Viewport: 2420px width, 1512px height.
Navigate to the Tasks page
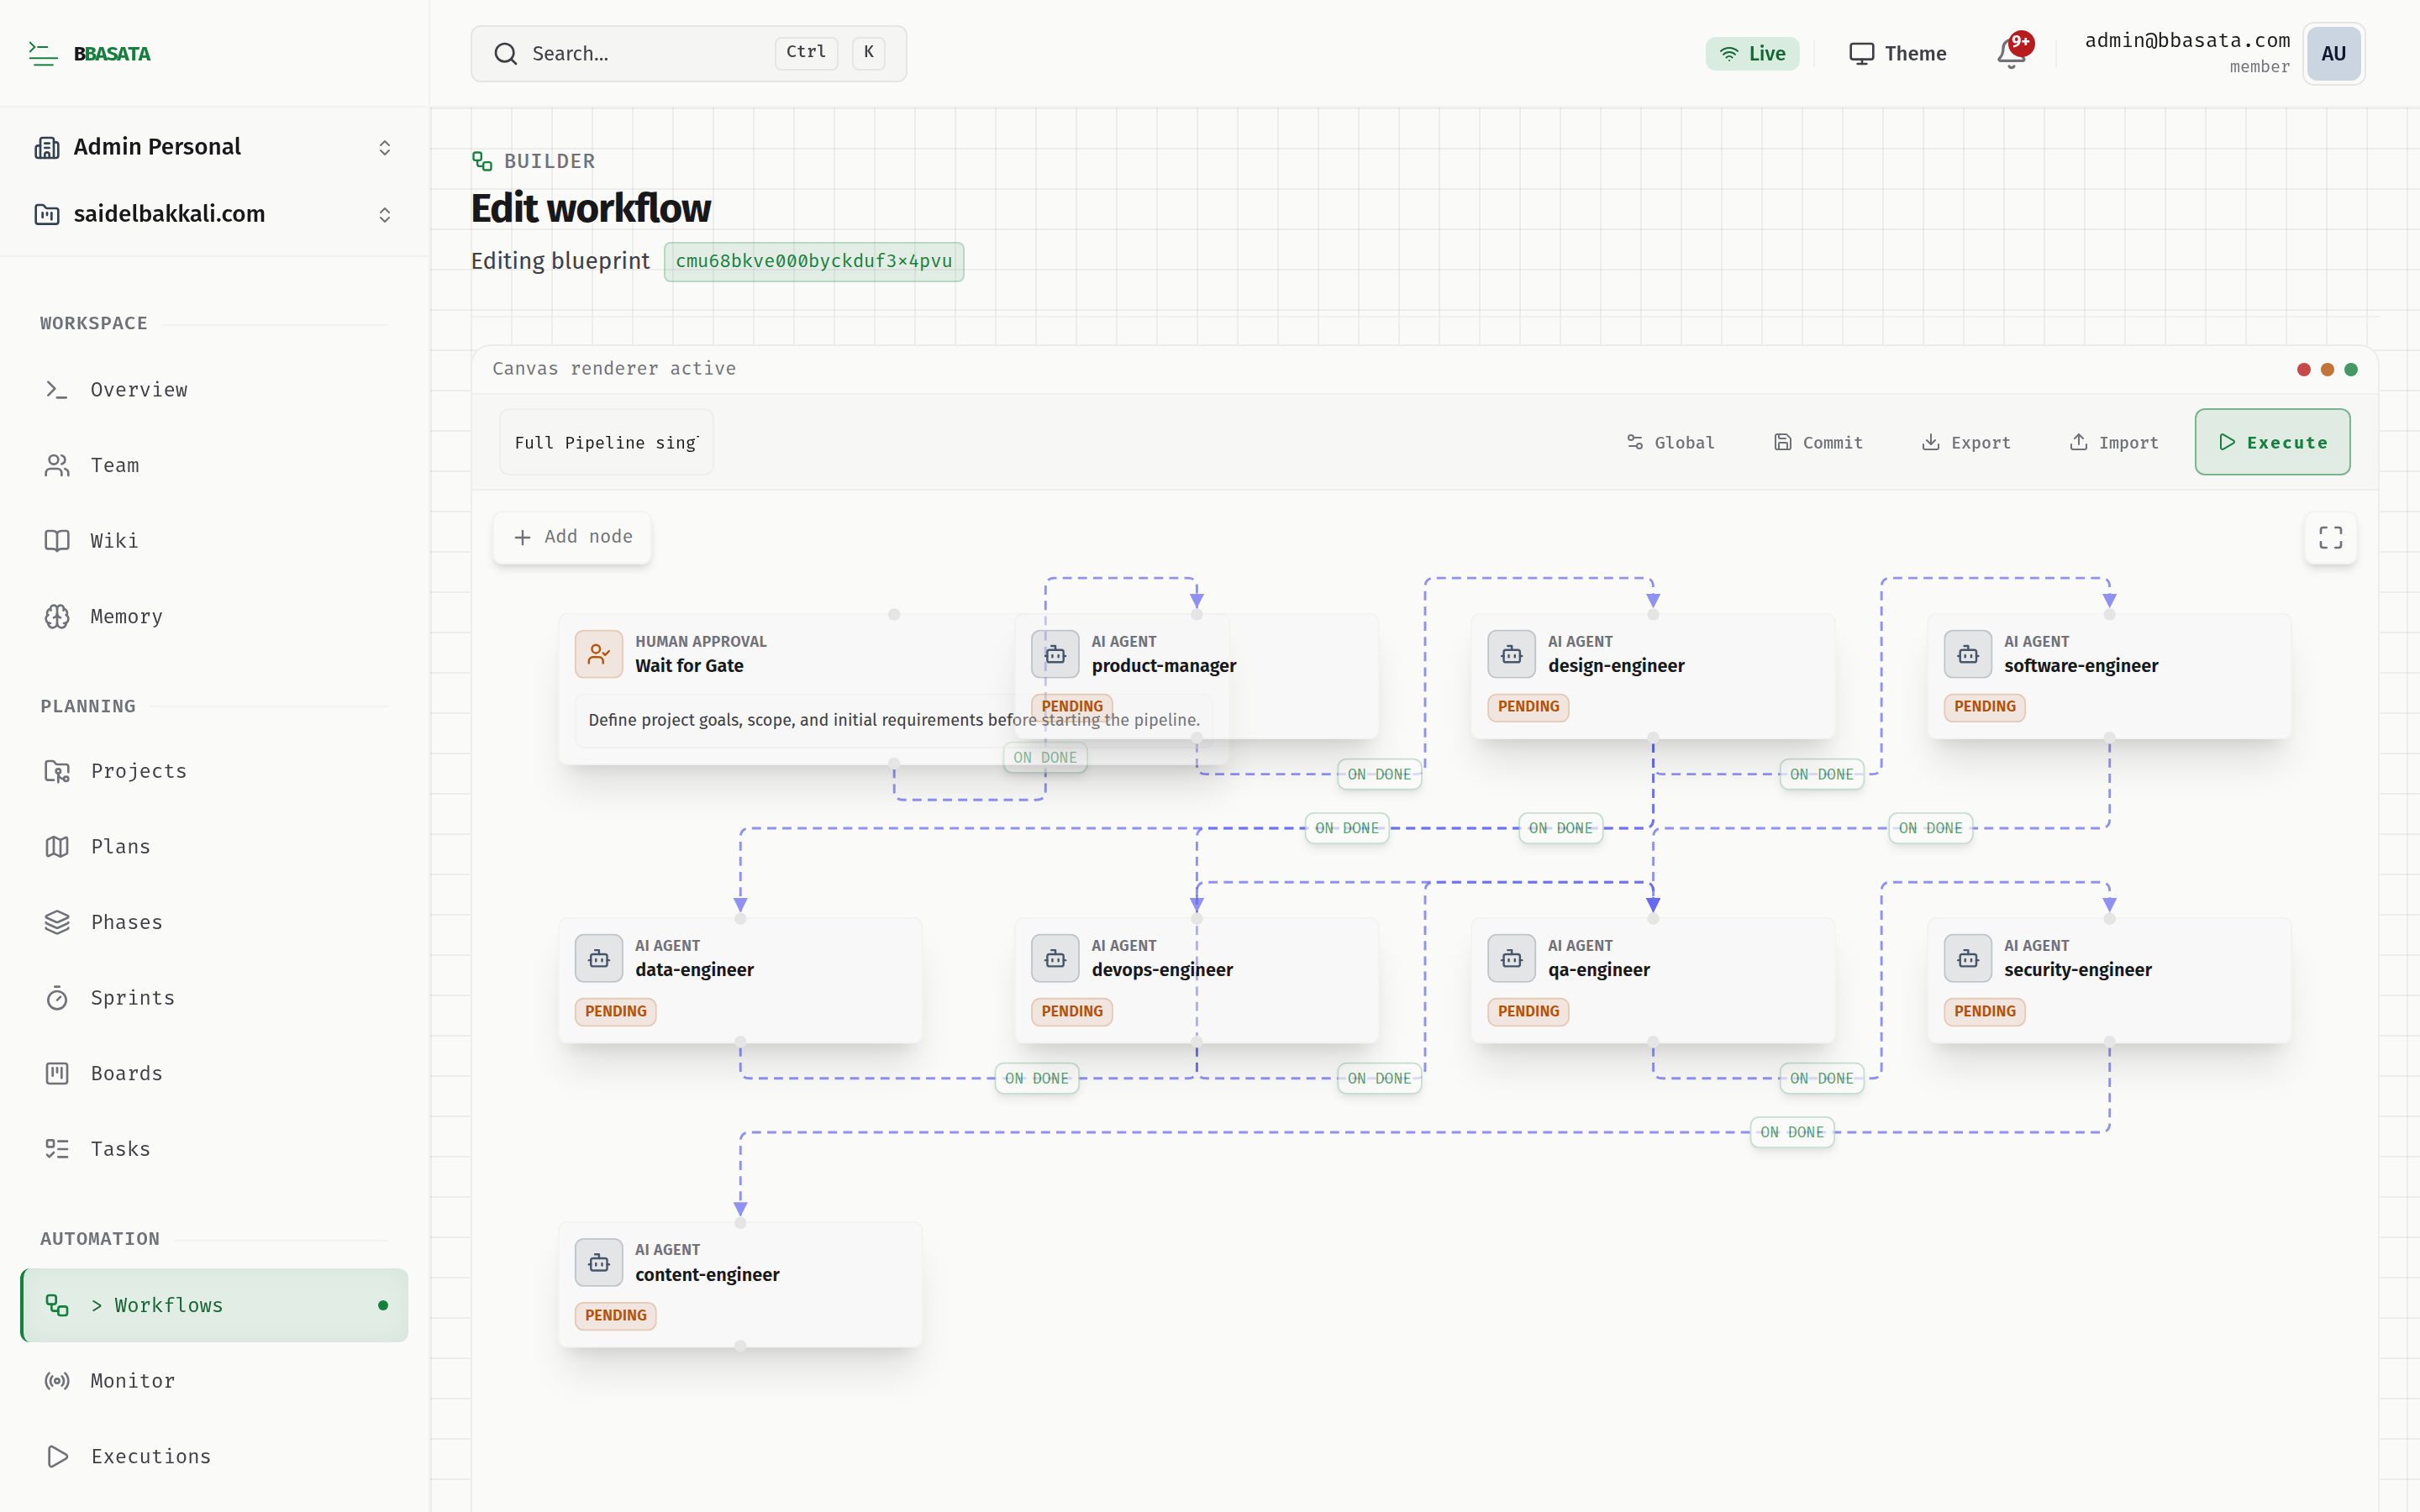pyautogui.click(x=214, y=1149)
